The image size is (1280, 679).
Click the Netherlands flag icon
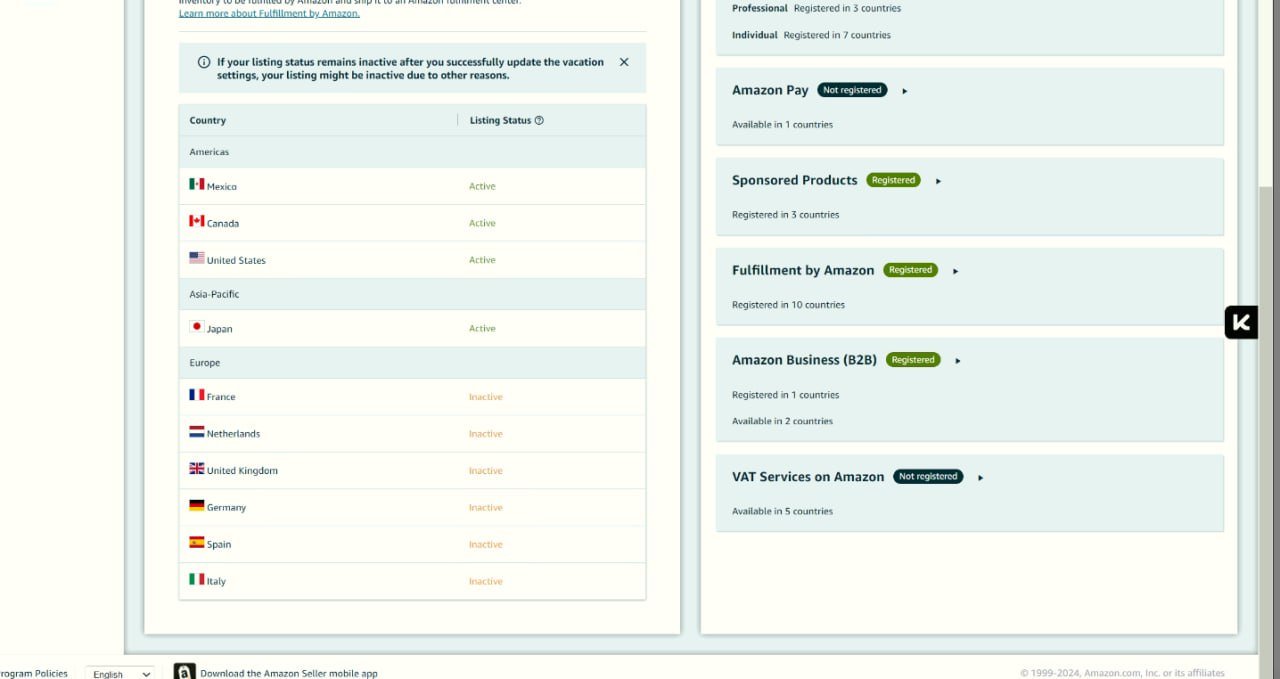(x=197, y=432)
